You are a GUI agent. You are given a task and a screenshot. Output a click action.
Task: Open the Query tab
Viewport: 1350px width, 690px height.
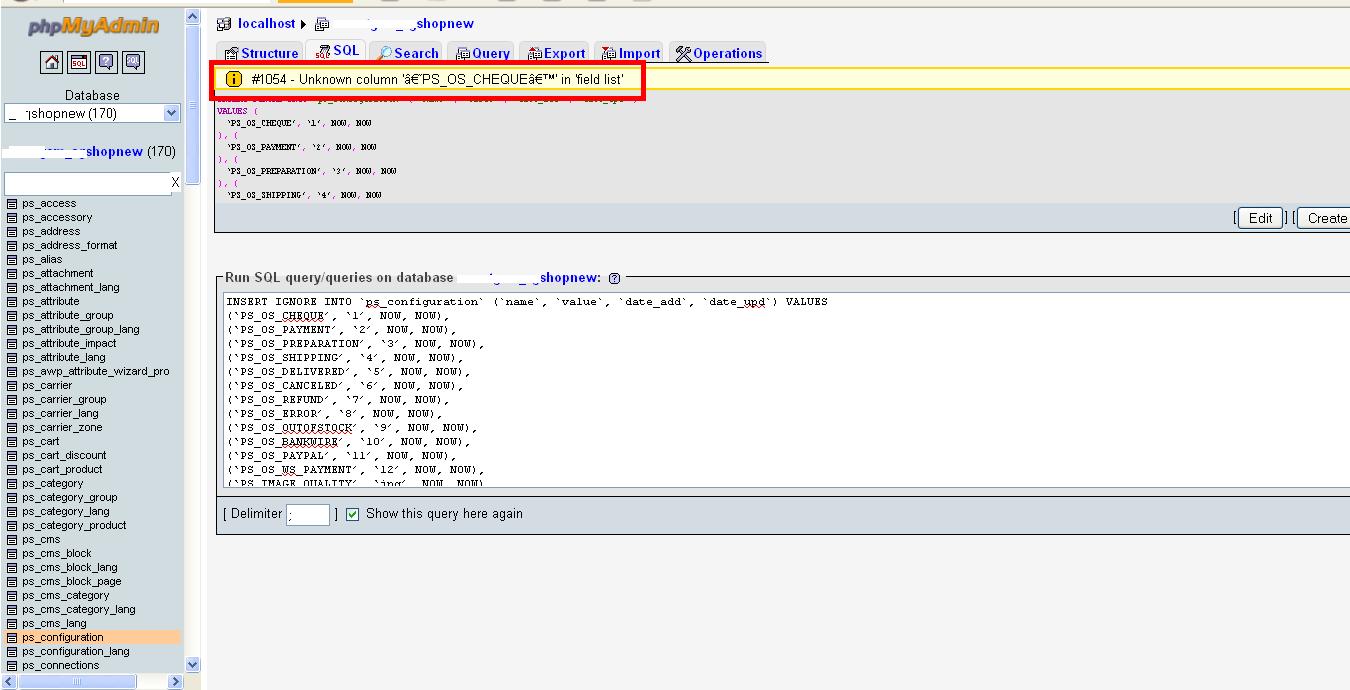483,53
